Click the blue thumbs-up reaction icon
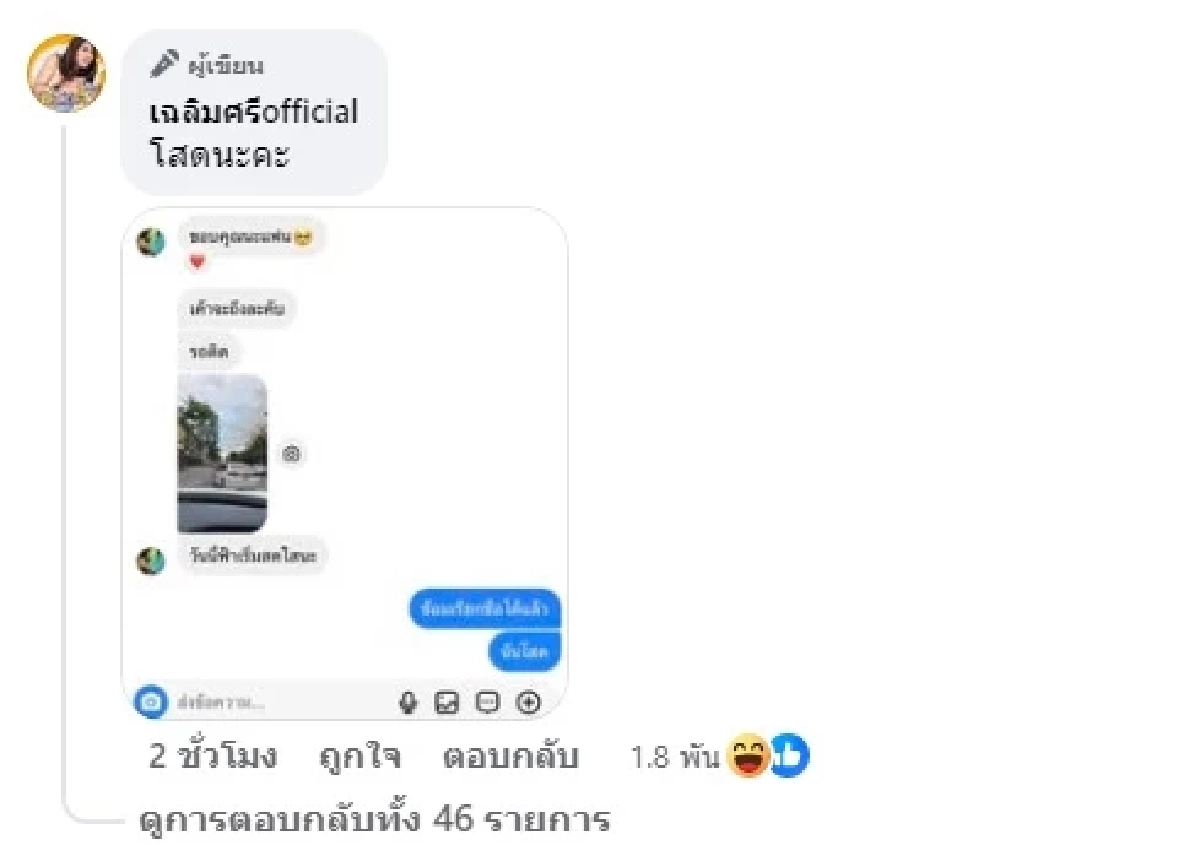The image size is (1200, 856). click(x=790, y=757)
